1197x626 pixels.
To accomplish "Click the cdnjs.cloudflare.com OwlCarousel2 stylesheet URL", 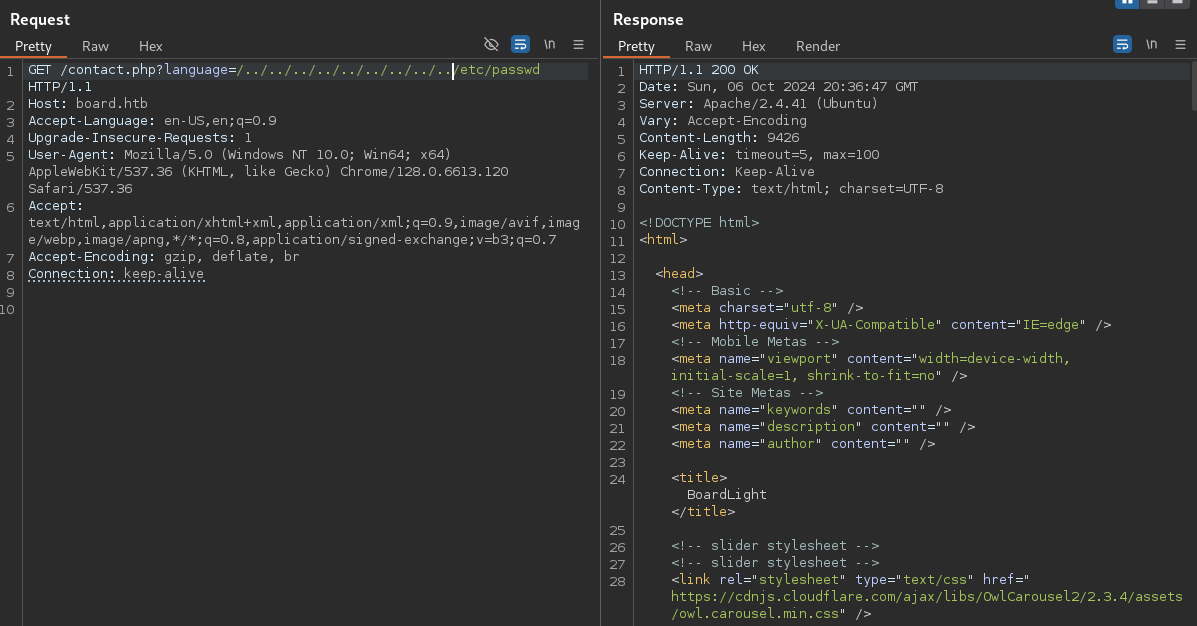I will pyautogui.click(x=927, y=605).
